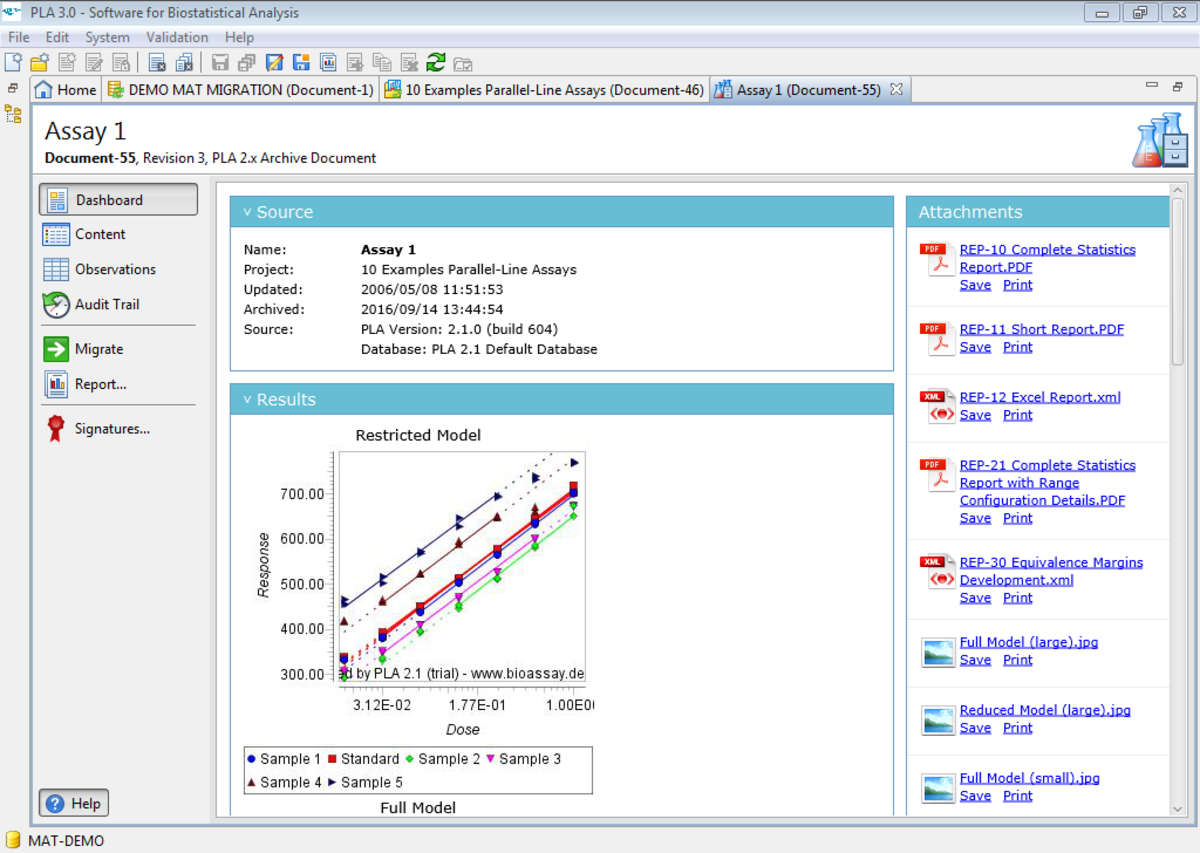Open REP-12 Excel Report.xml link
Viewport: 1200px width, 853px height.
[1040, 397]
